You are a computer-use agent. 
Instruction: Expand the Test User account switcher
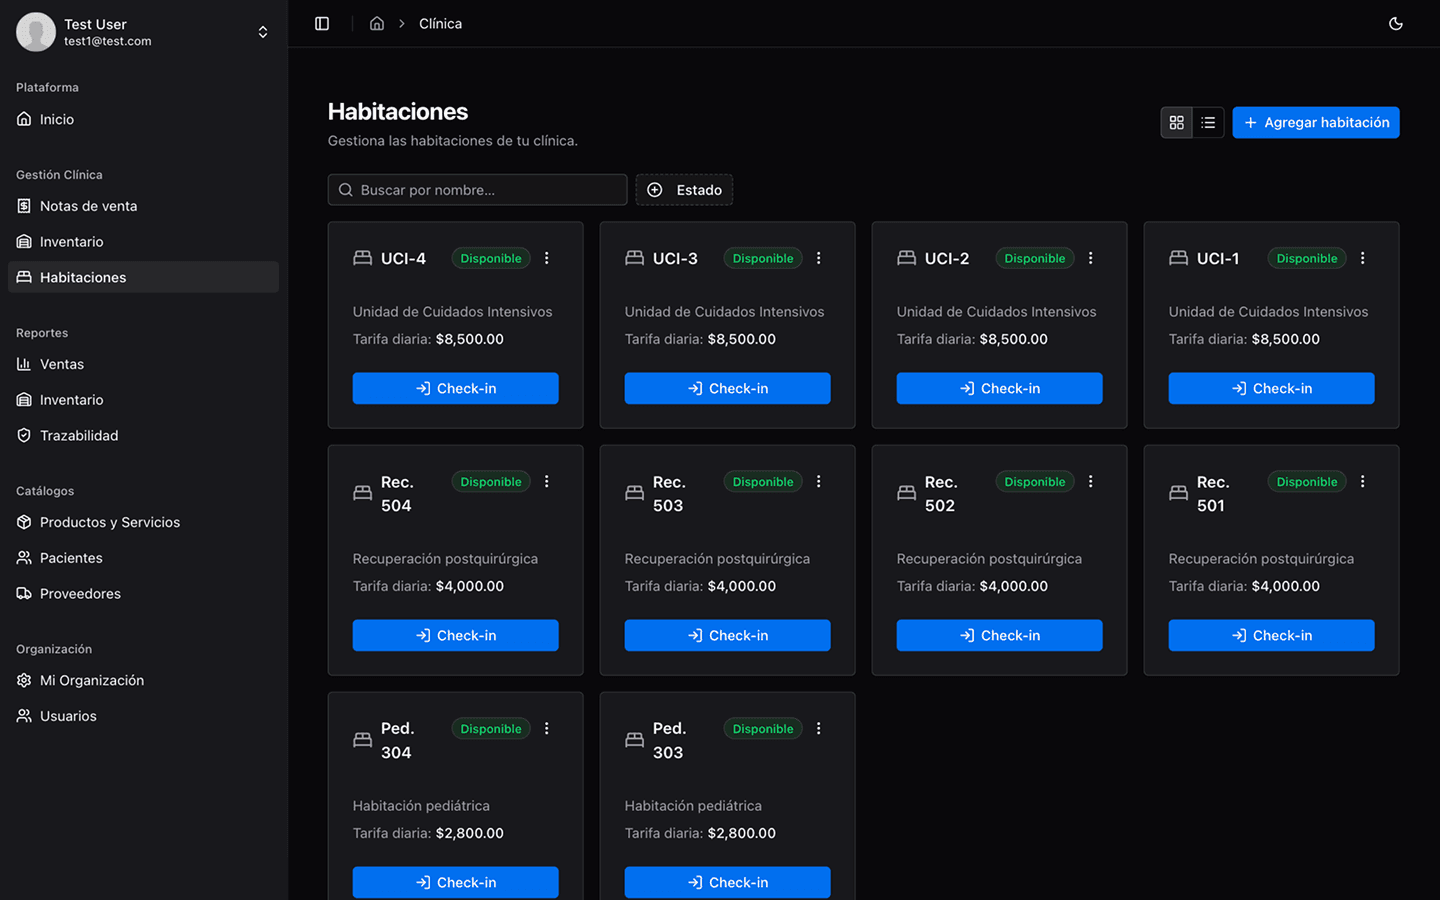click(x=262, y=32)
